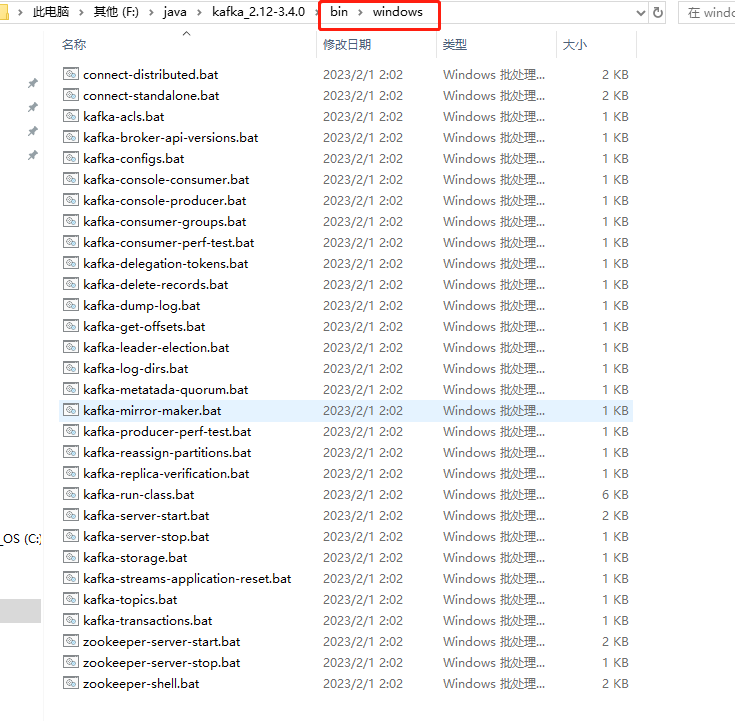The height and width of the screenshot is (721, 735).
Task: Click the kafka-leader-election.bat file icon
Action: click(71, 347)
